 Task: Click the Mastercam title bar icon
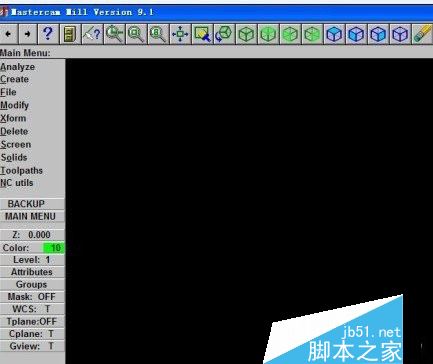(4, 13)
